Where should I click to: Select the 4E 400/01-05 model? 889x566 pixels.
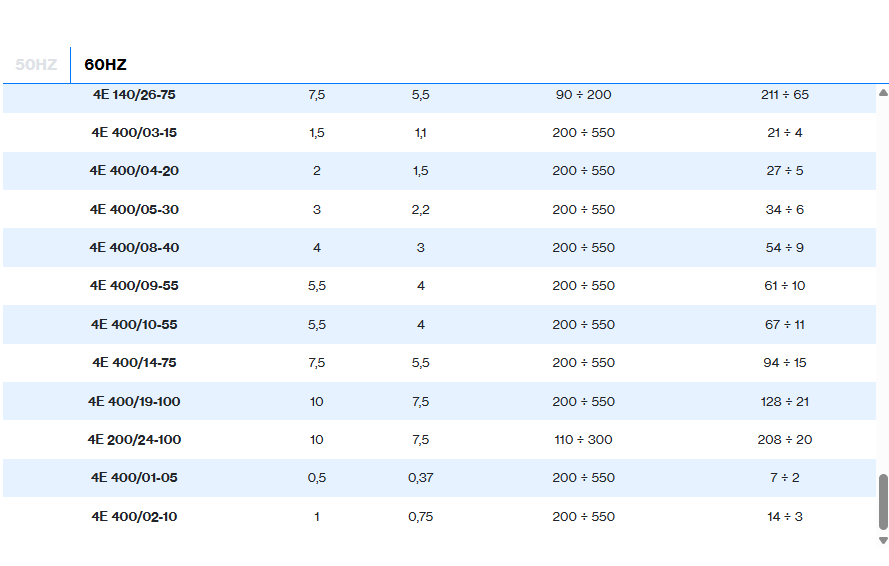coord(134,478)
